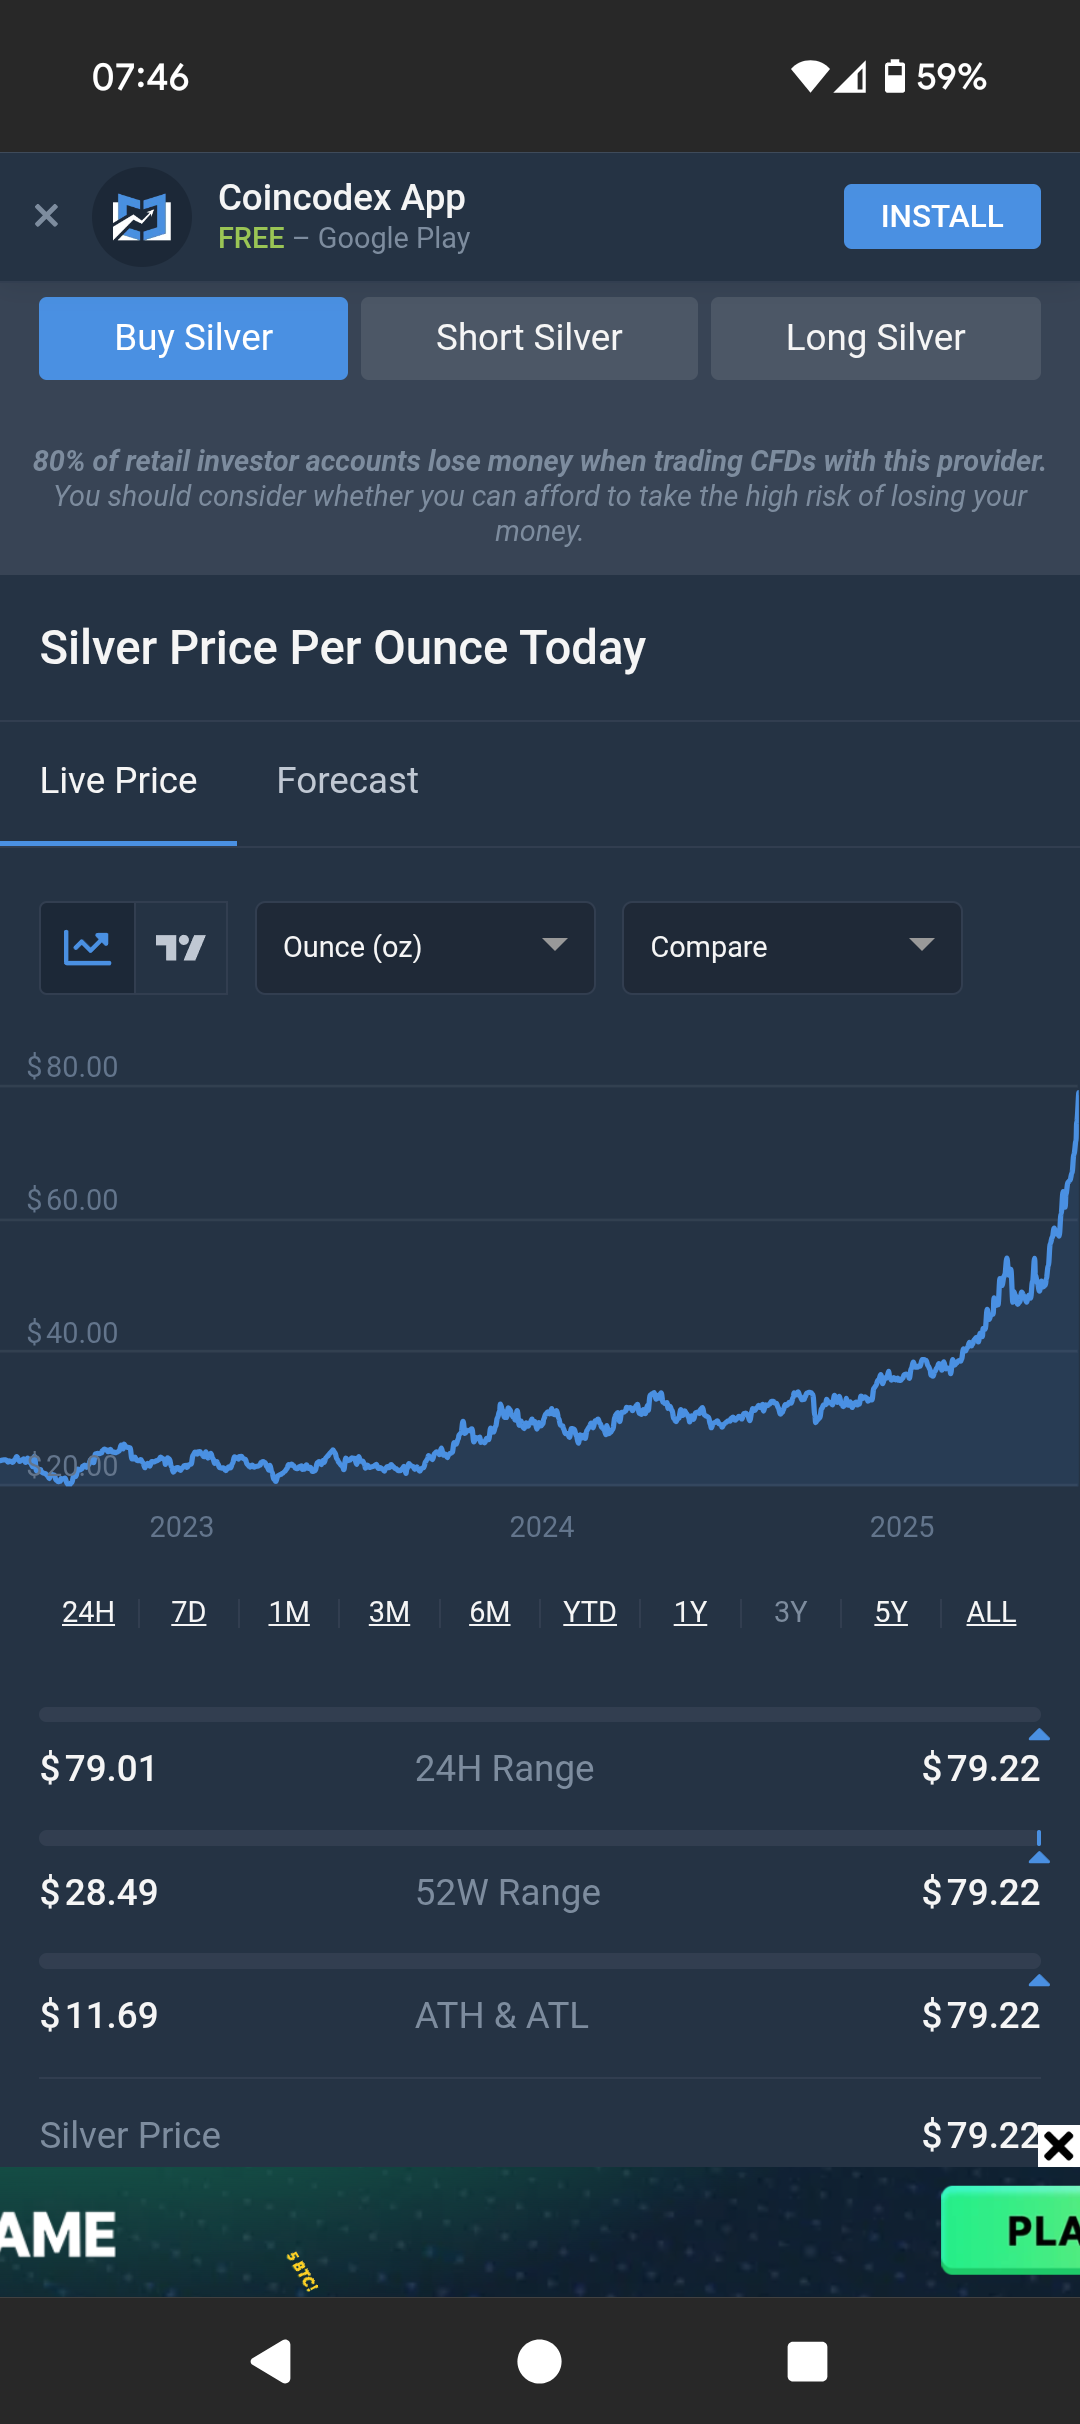Tap the Android home button
The image size is (1080, 2424).
tap(539, 2362)
